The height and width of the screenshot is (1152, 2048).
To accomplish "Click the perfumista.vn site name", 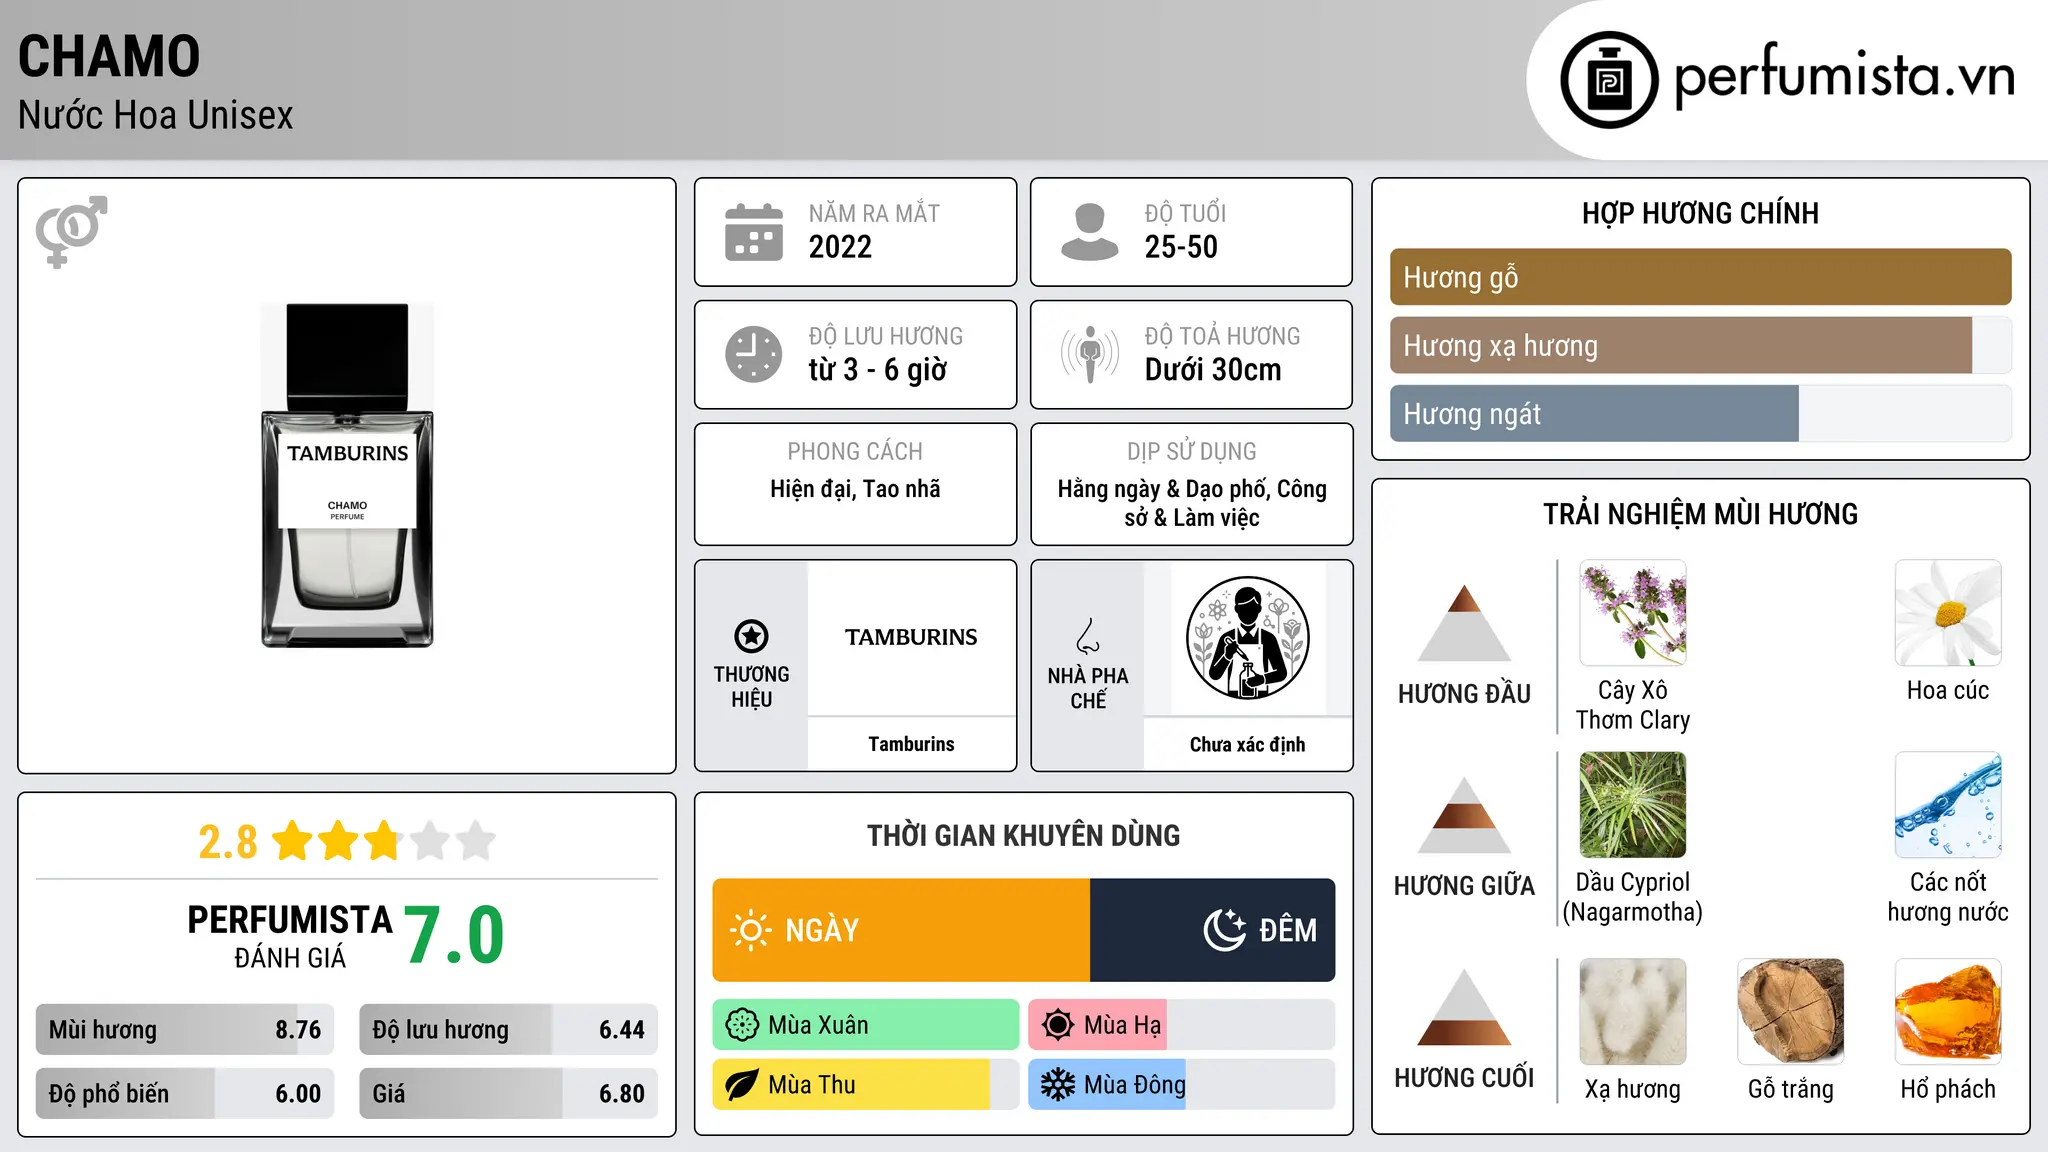I will pos(1845,76).
